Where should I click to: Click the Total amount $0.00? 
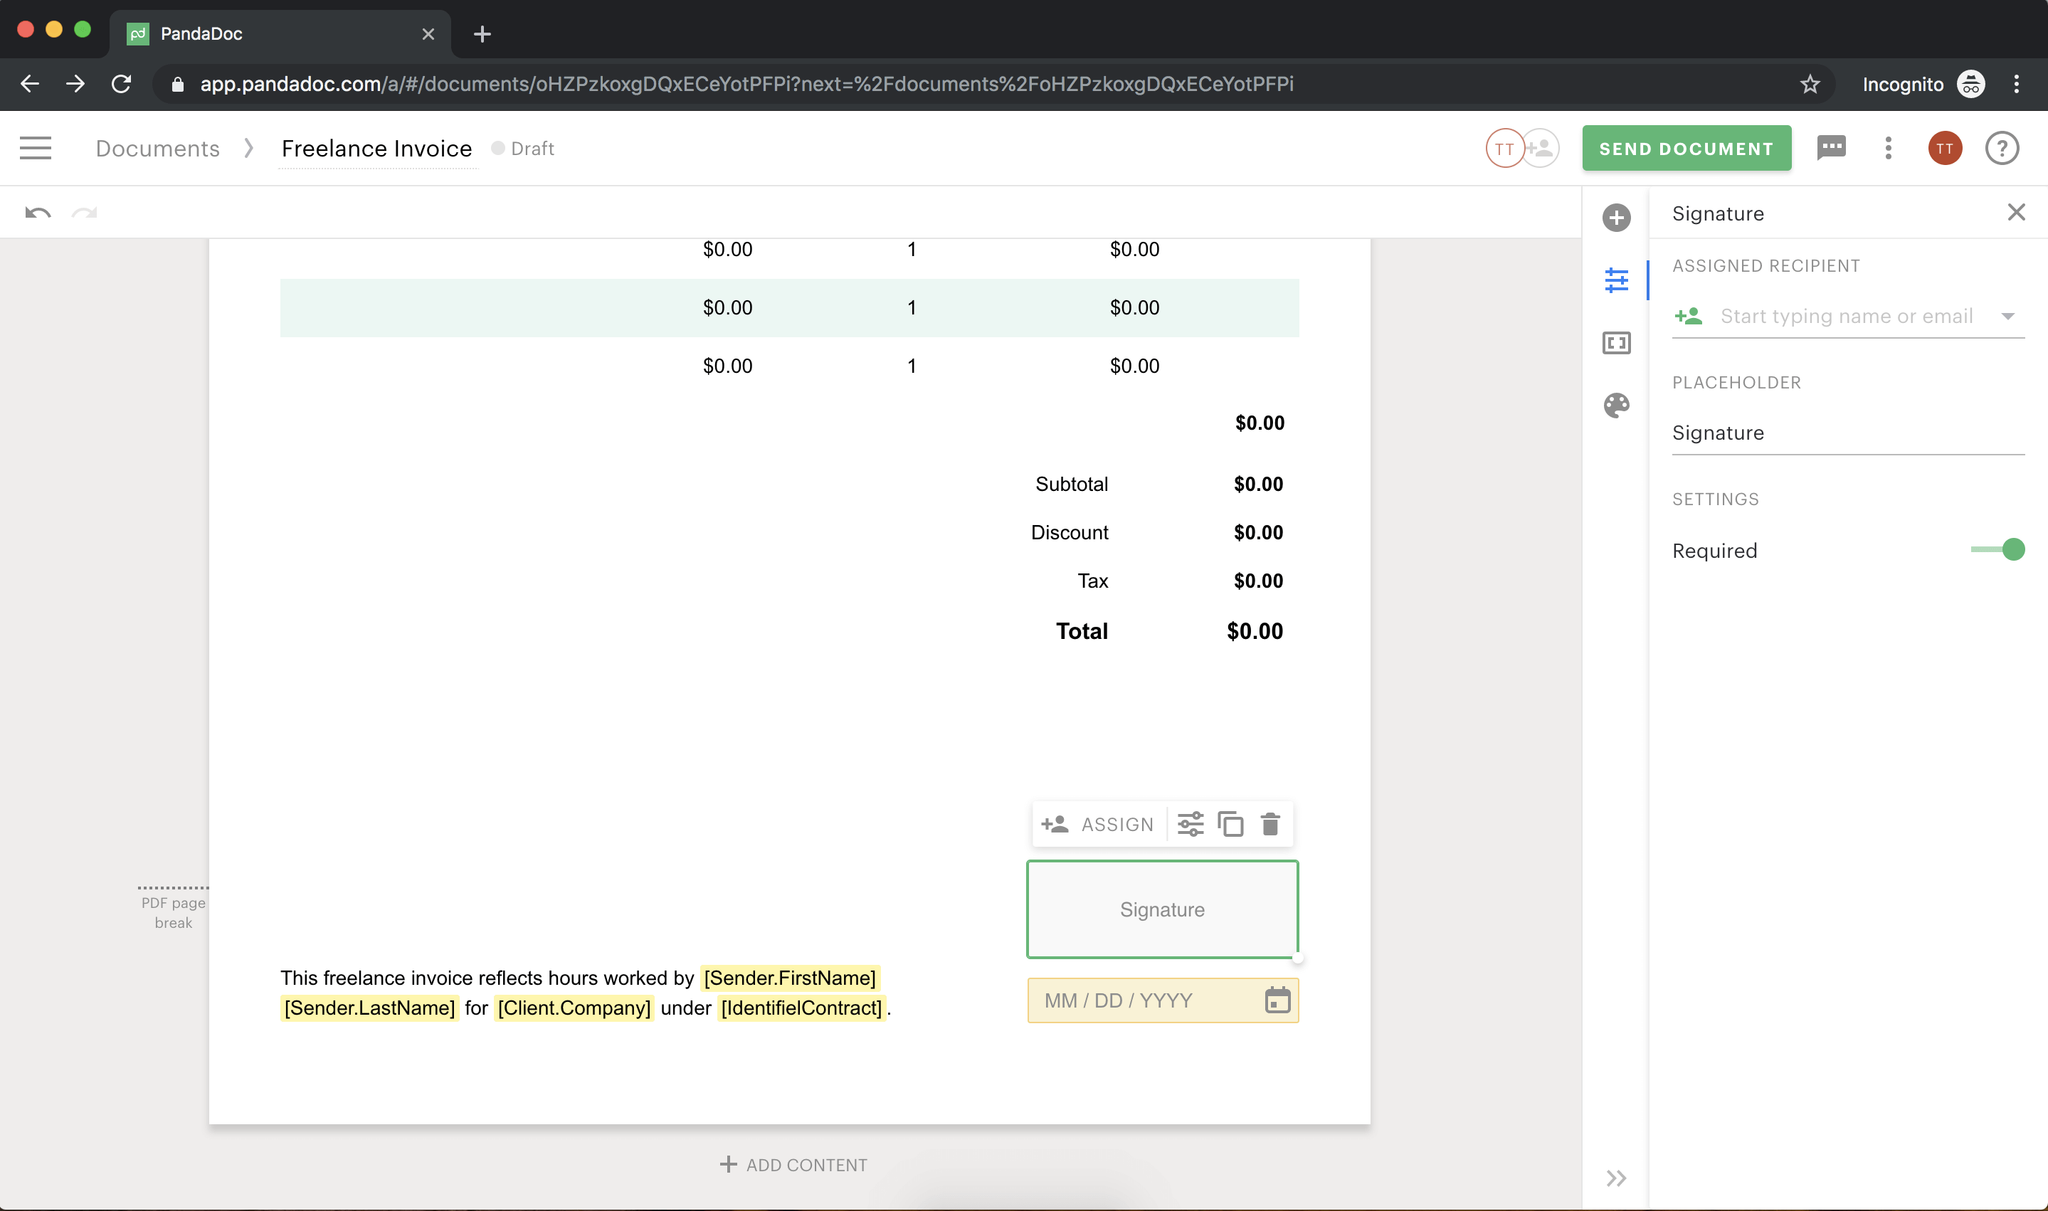pos(1254,631)
